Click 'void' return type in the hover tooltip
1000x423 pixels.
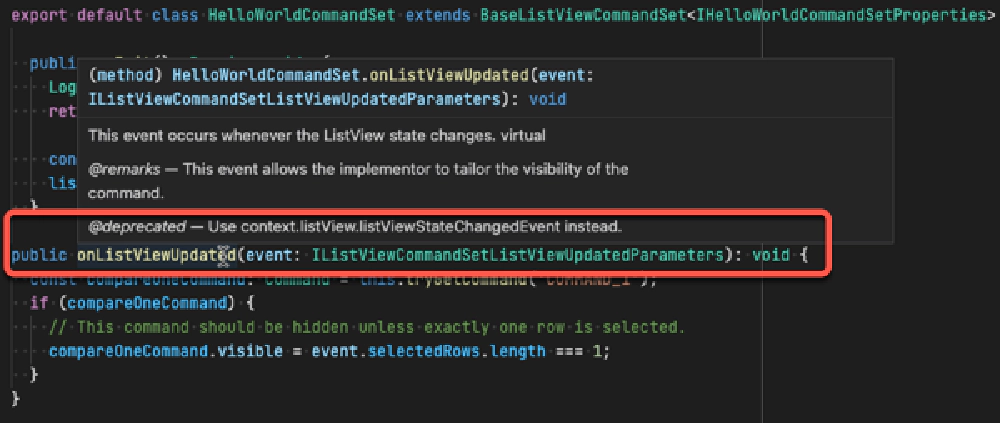(547, 100)
